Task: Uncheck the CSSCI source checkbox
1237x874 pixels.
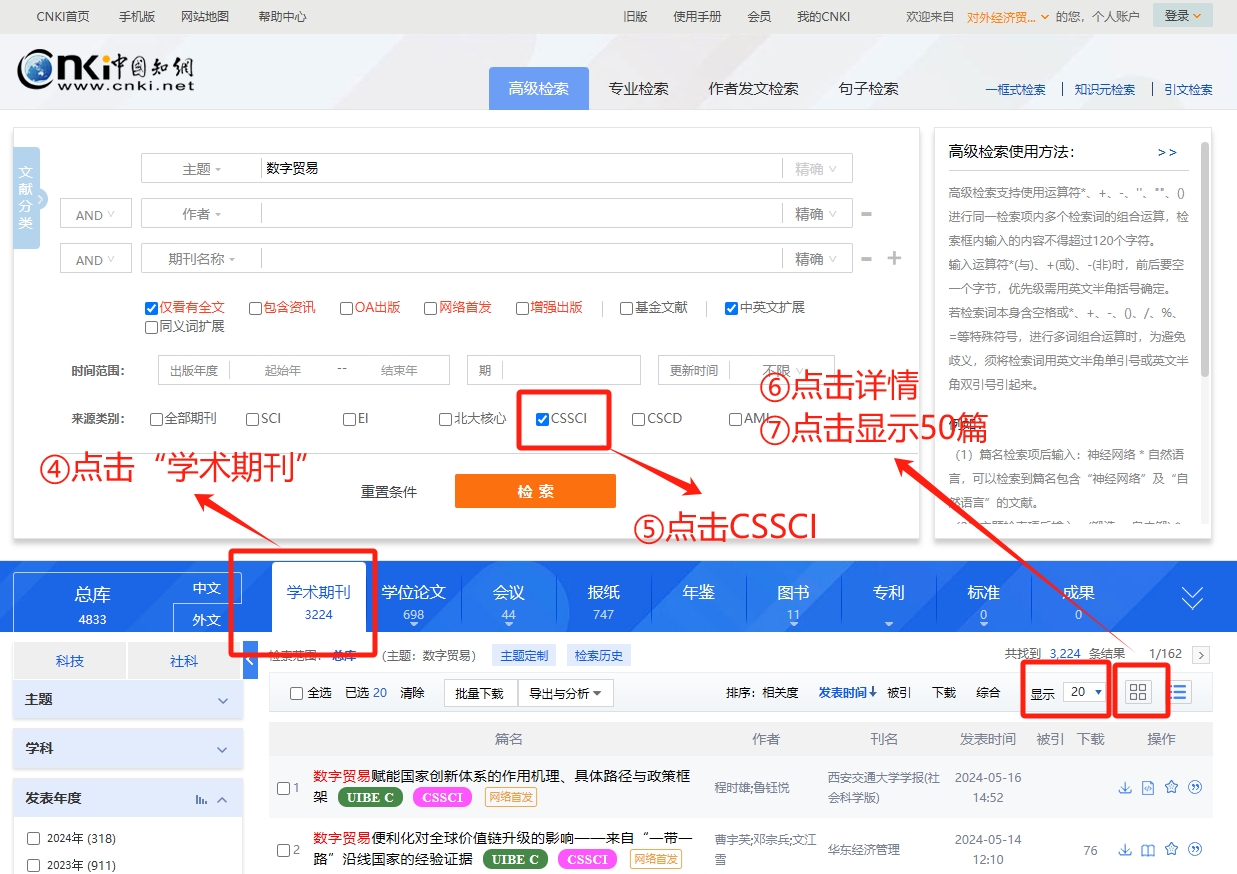Action: [543, 419]
